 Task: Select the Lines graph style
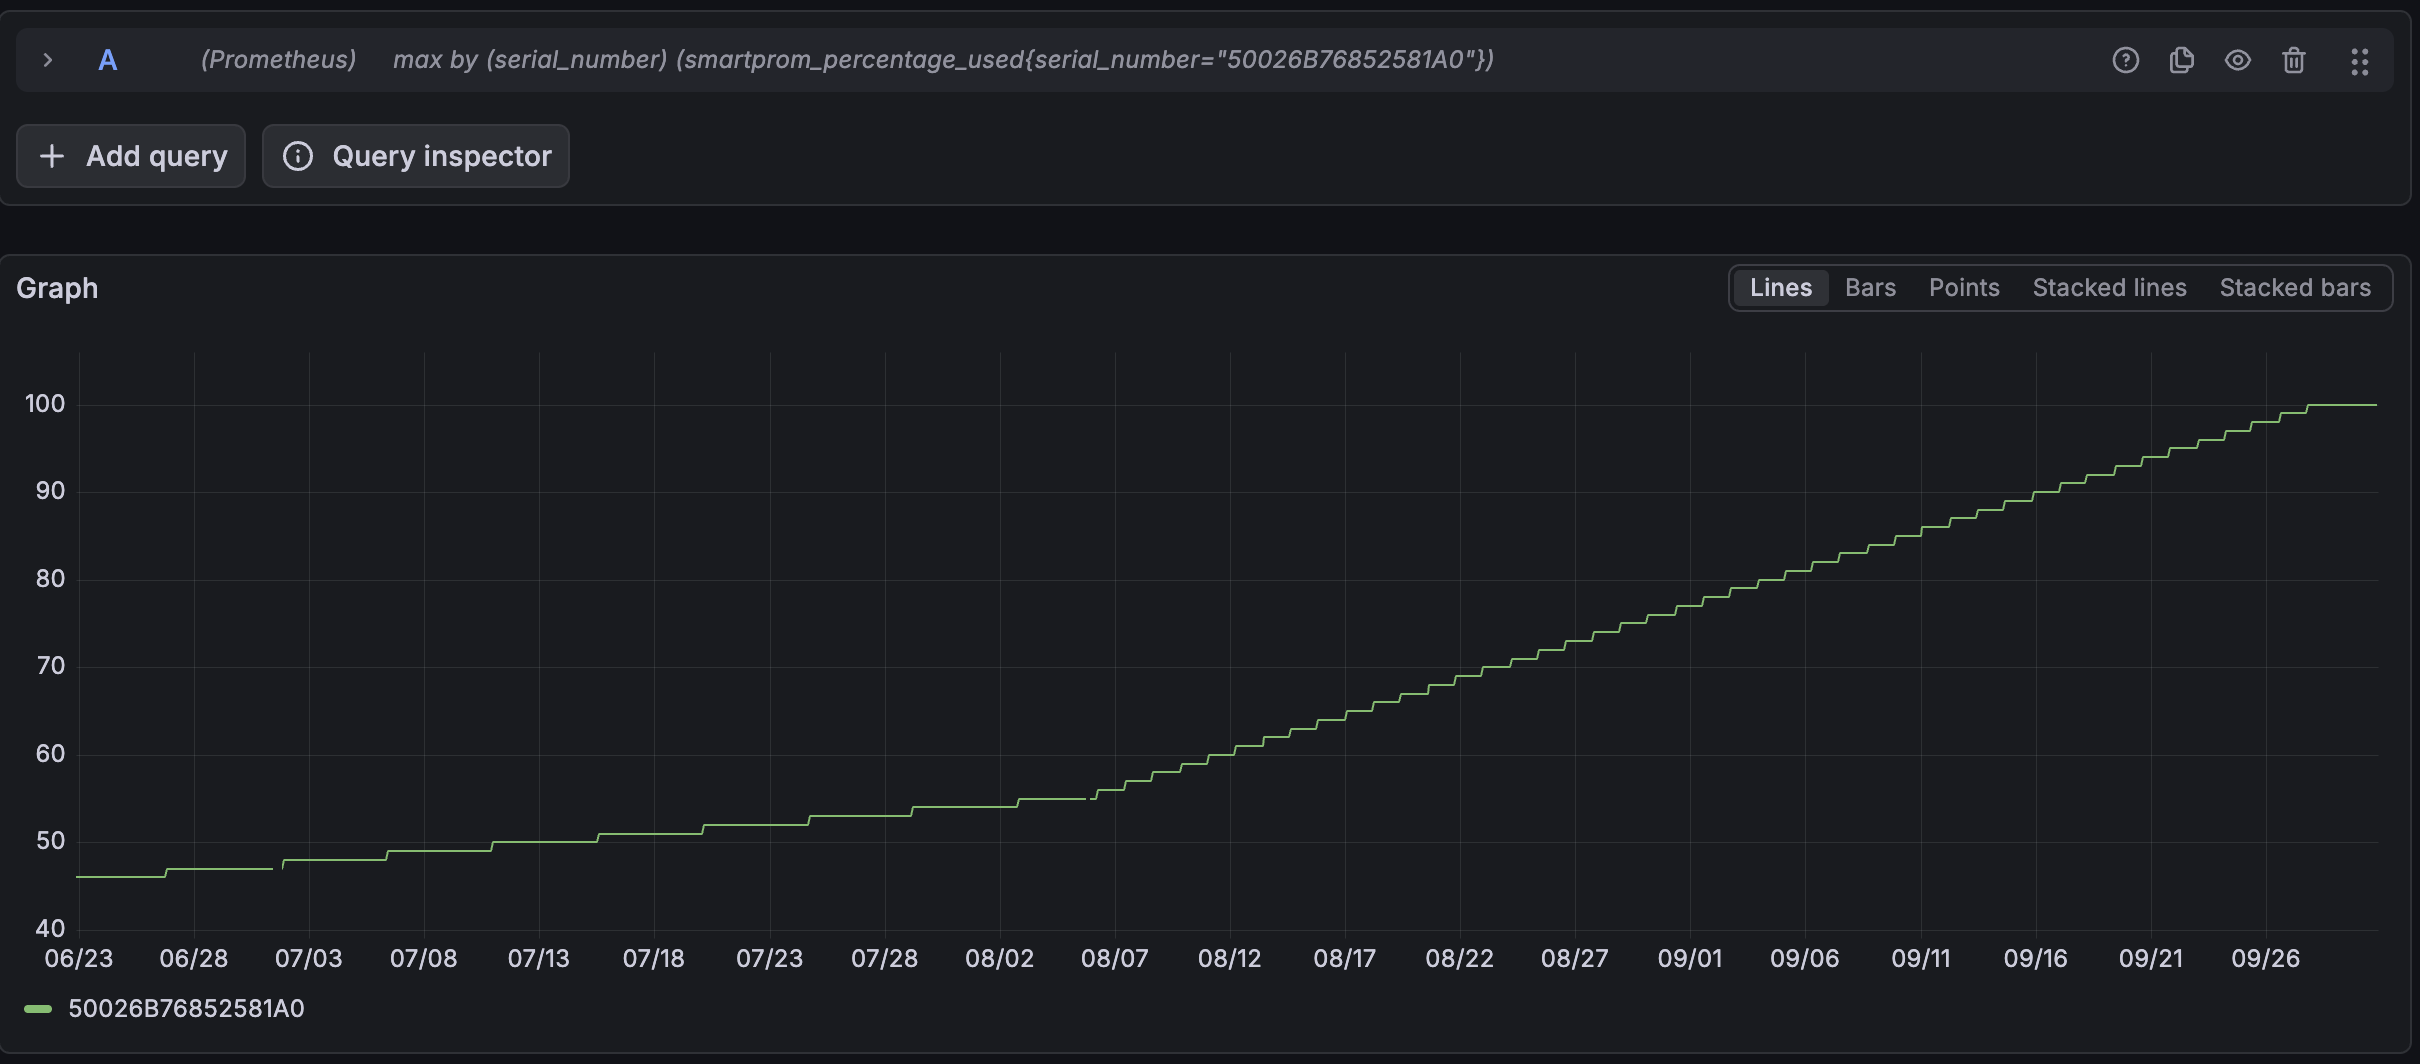pos(1780,288)
